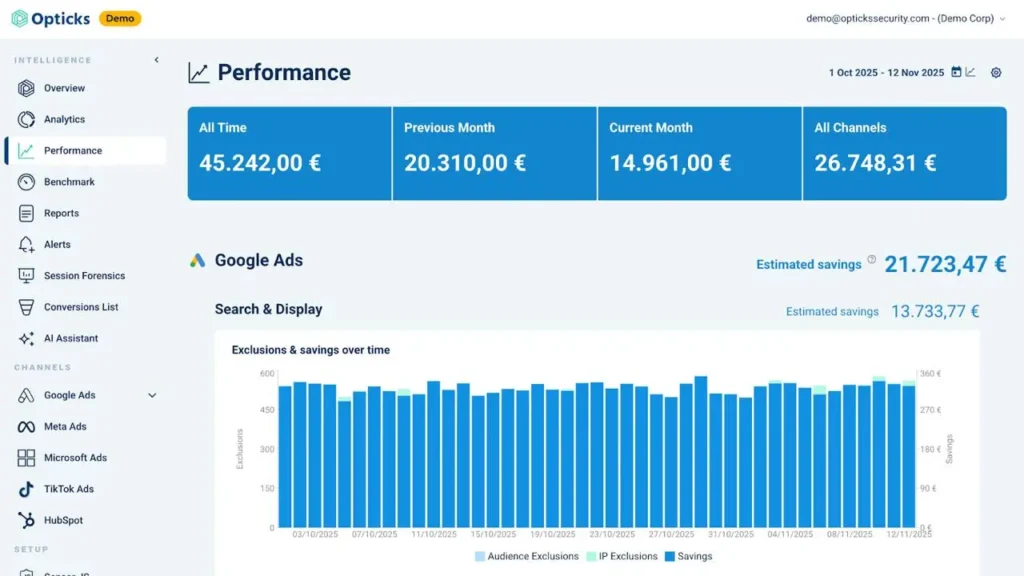This screenshot has height=576, width=1024.
Task: Click the Analytics sidebar icon
Action: pyautogui.click(x=26, y=120)
